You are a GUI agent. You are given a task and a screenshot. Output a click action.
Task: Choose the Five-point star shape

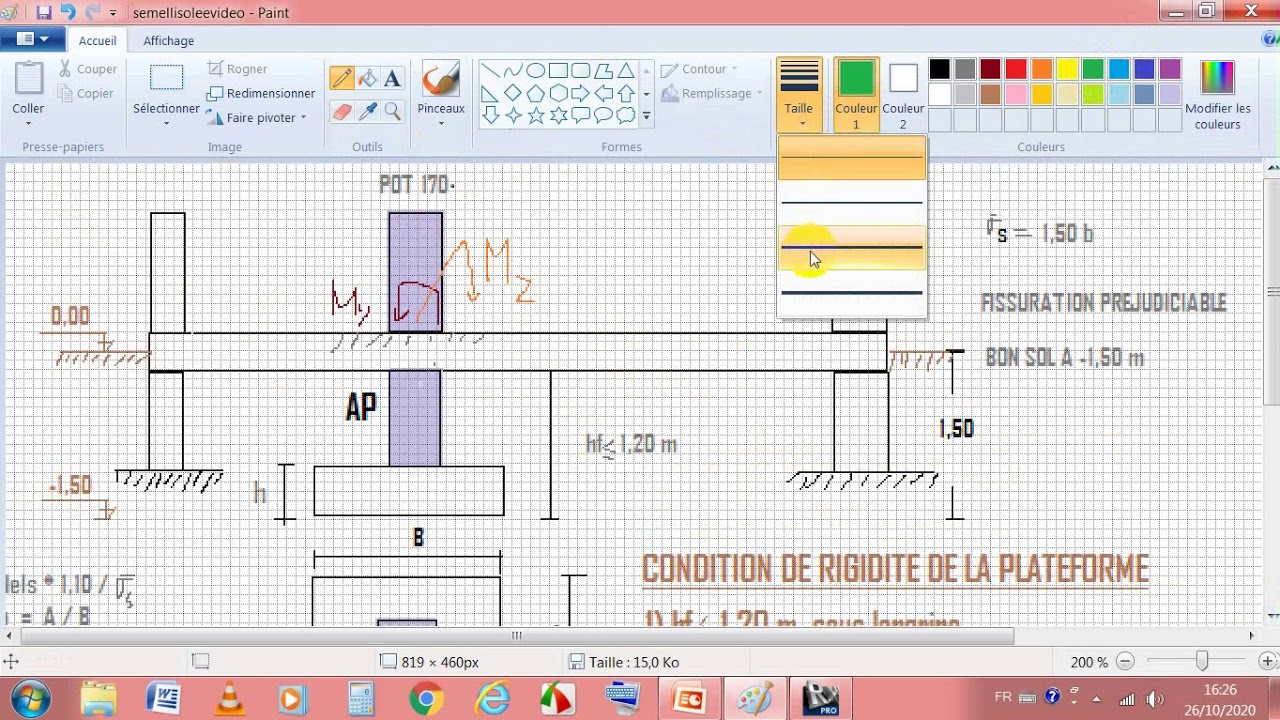(535, 115)
